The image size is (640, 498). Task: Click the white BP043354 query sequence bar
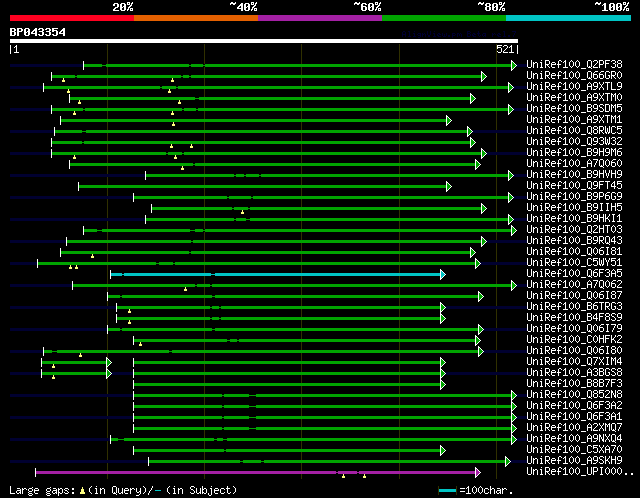[264, 41]
